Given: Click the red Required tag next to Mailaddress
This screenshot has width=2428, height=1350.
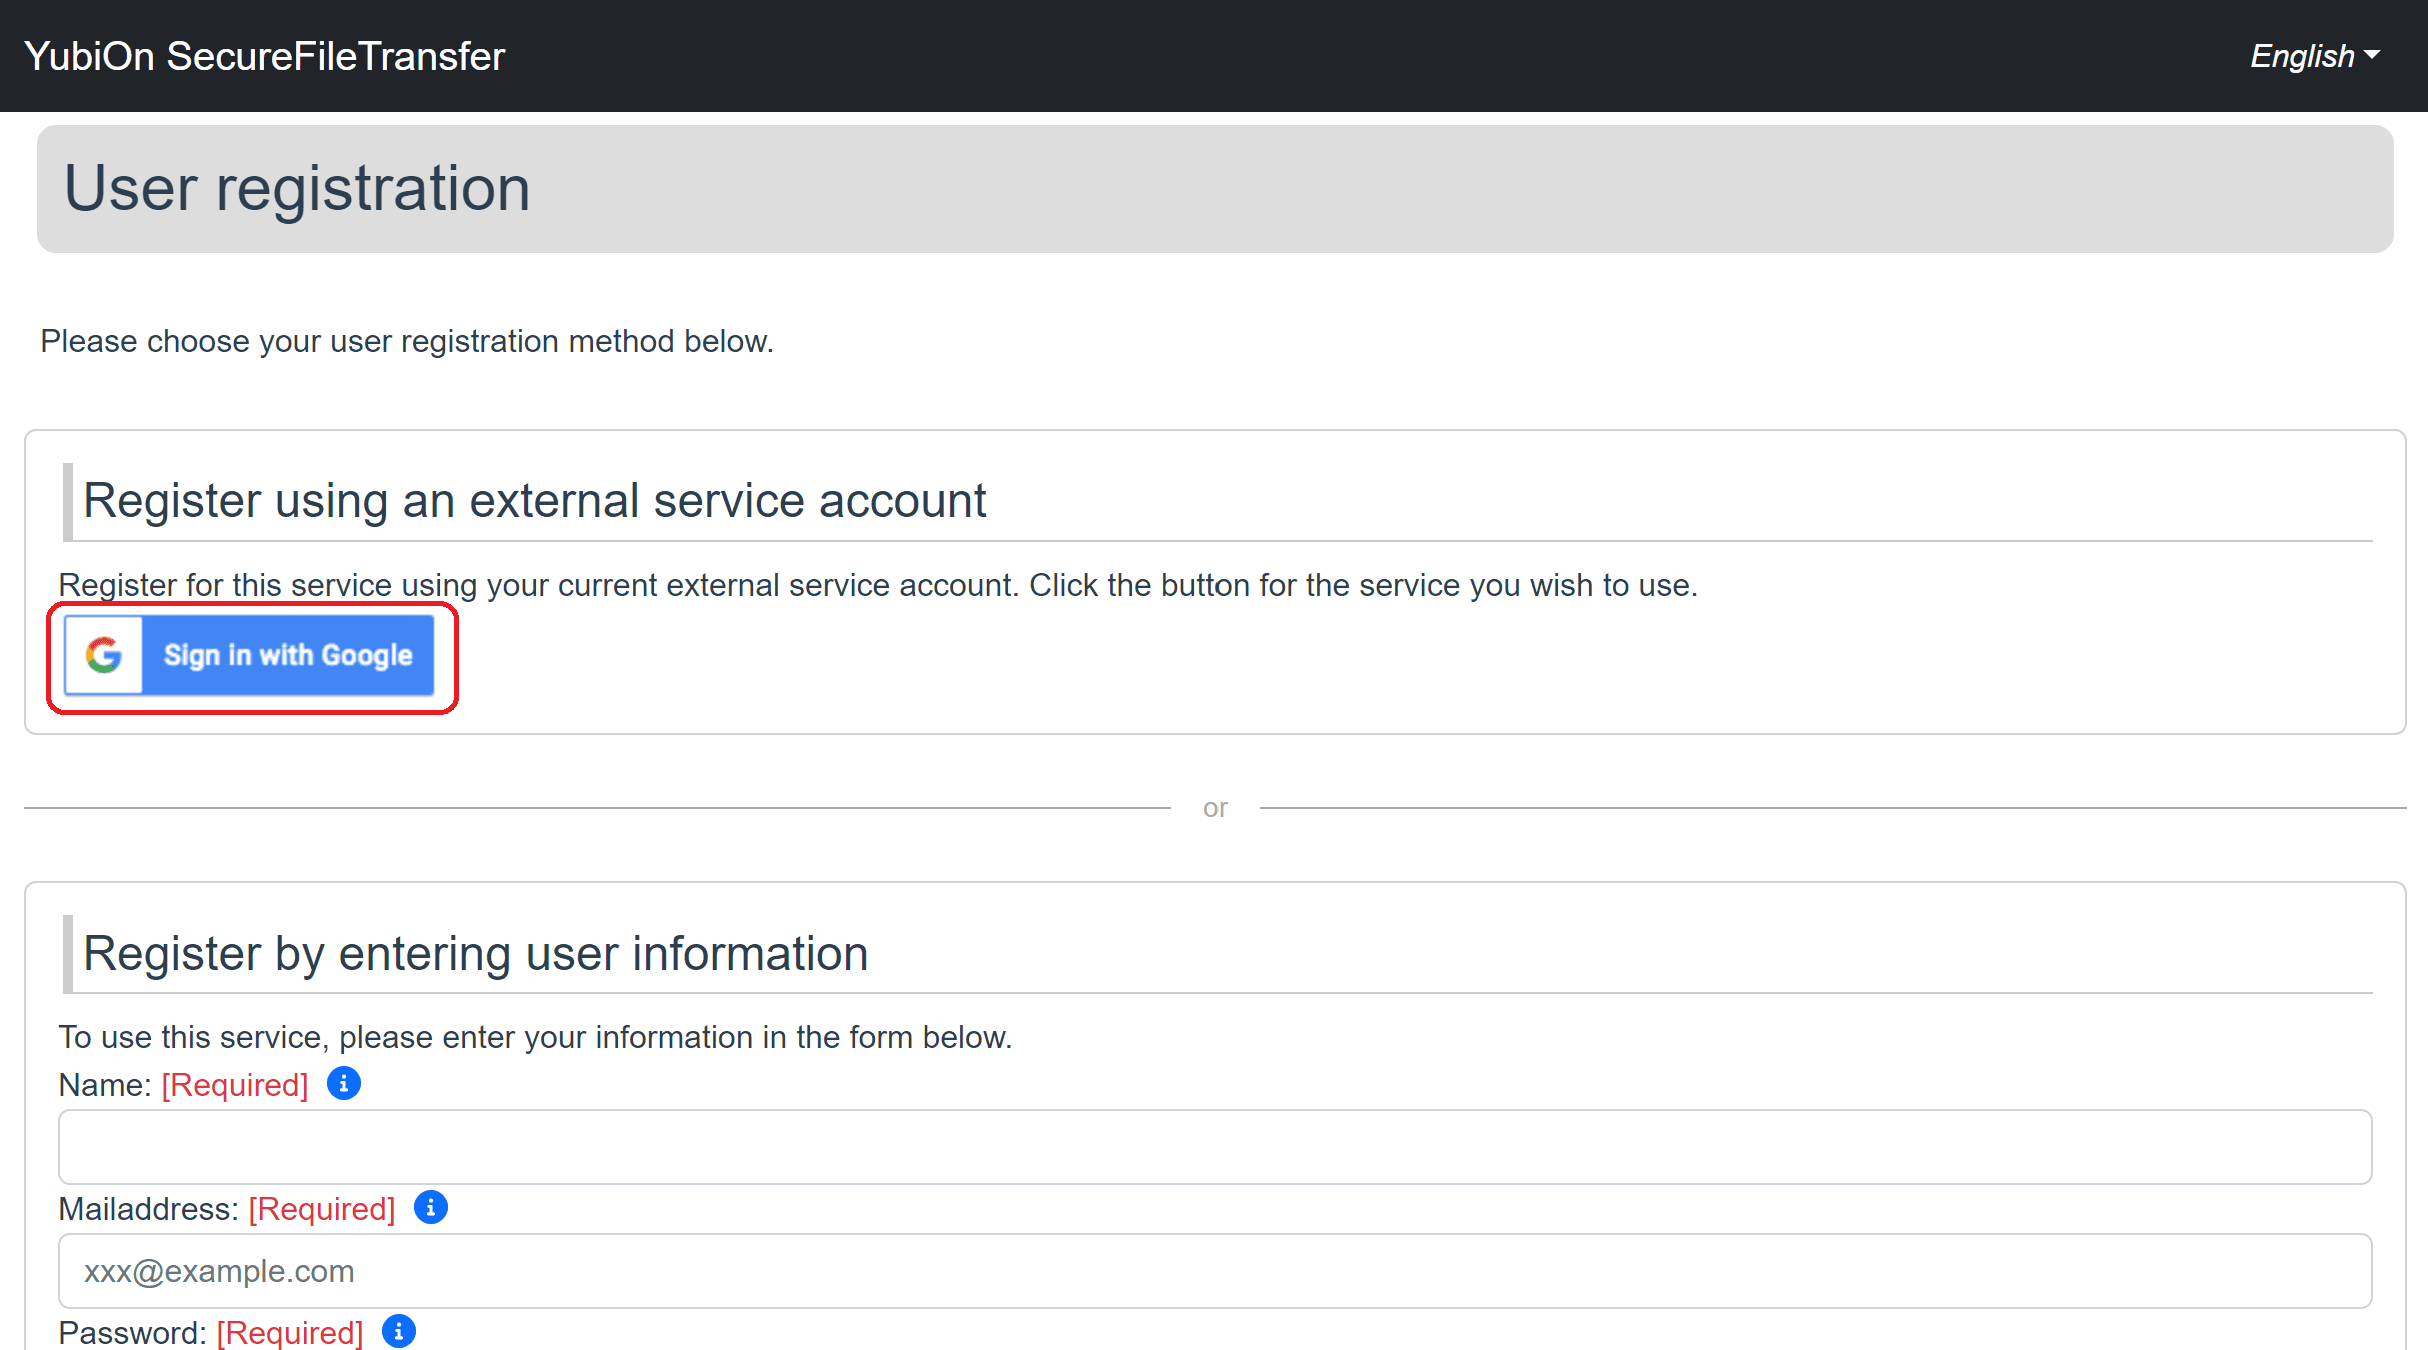Looking at the screenshot, I should click(x=322, y=1209).
